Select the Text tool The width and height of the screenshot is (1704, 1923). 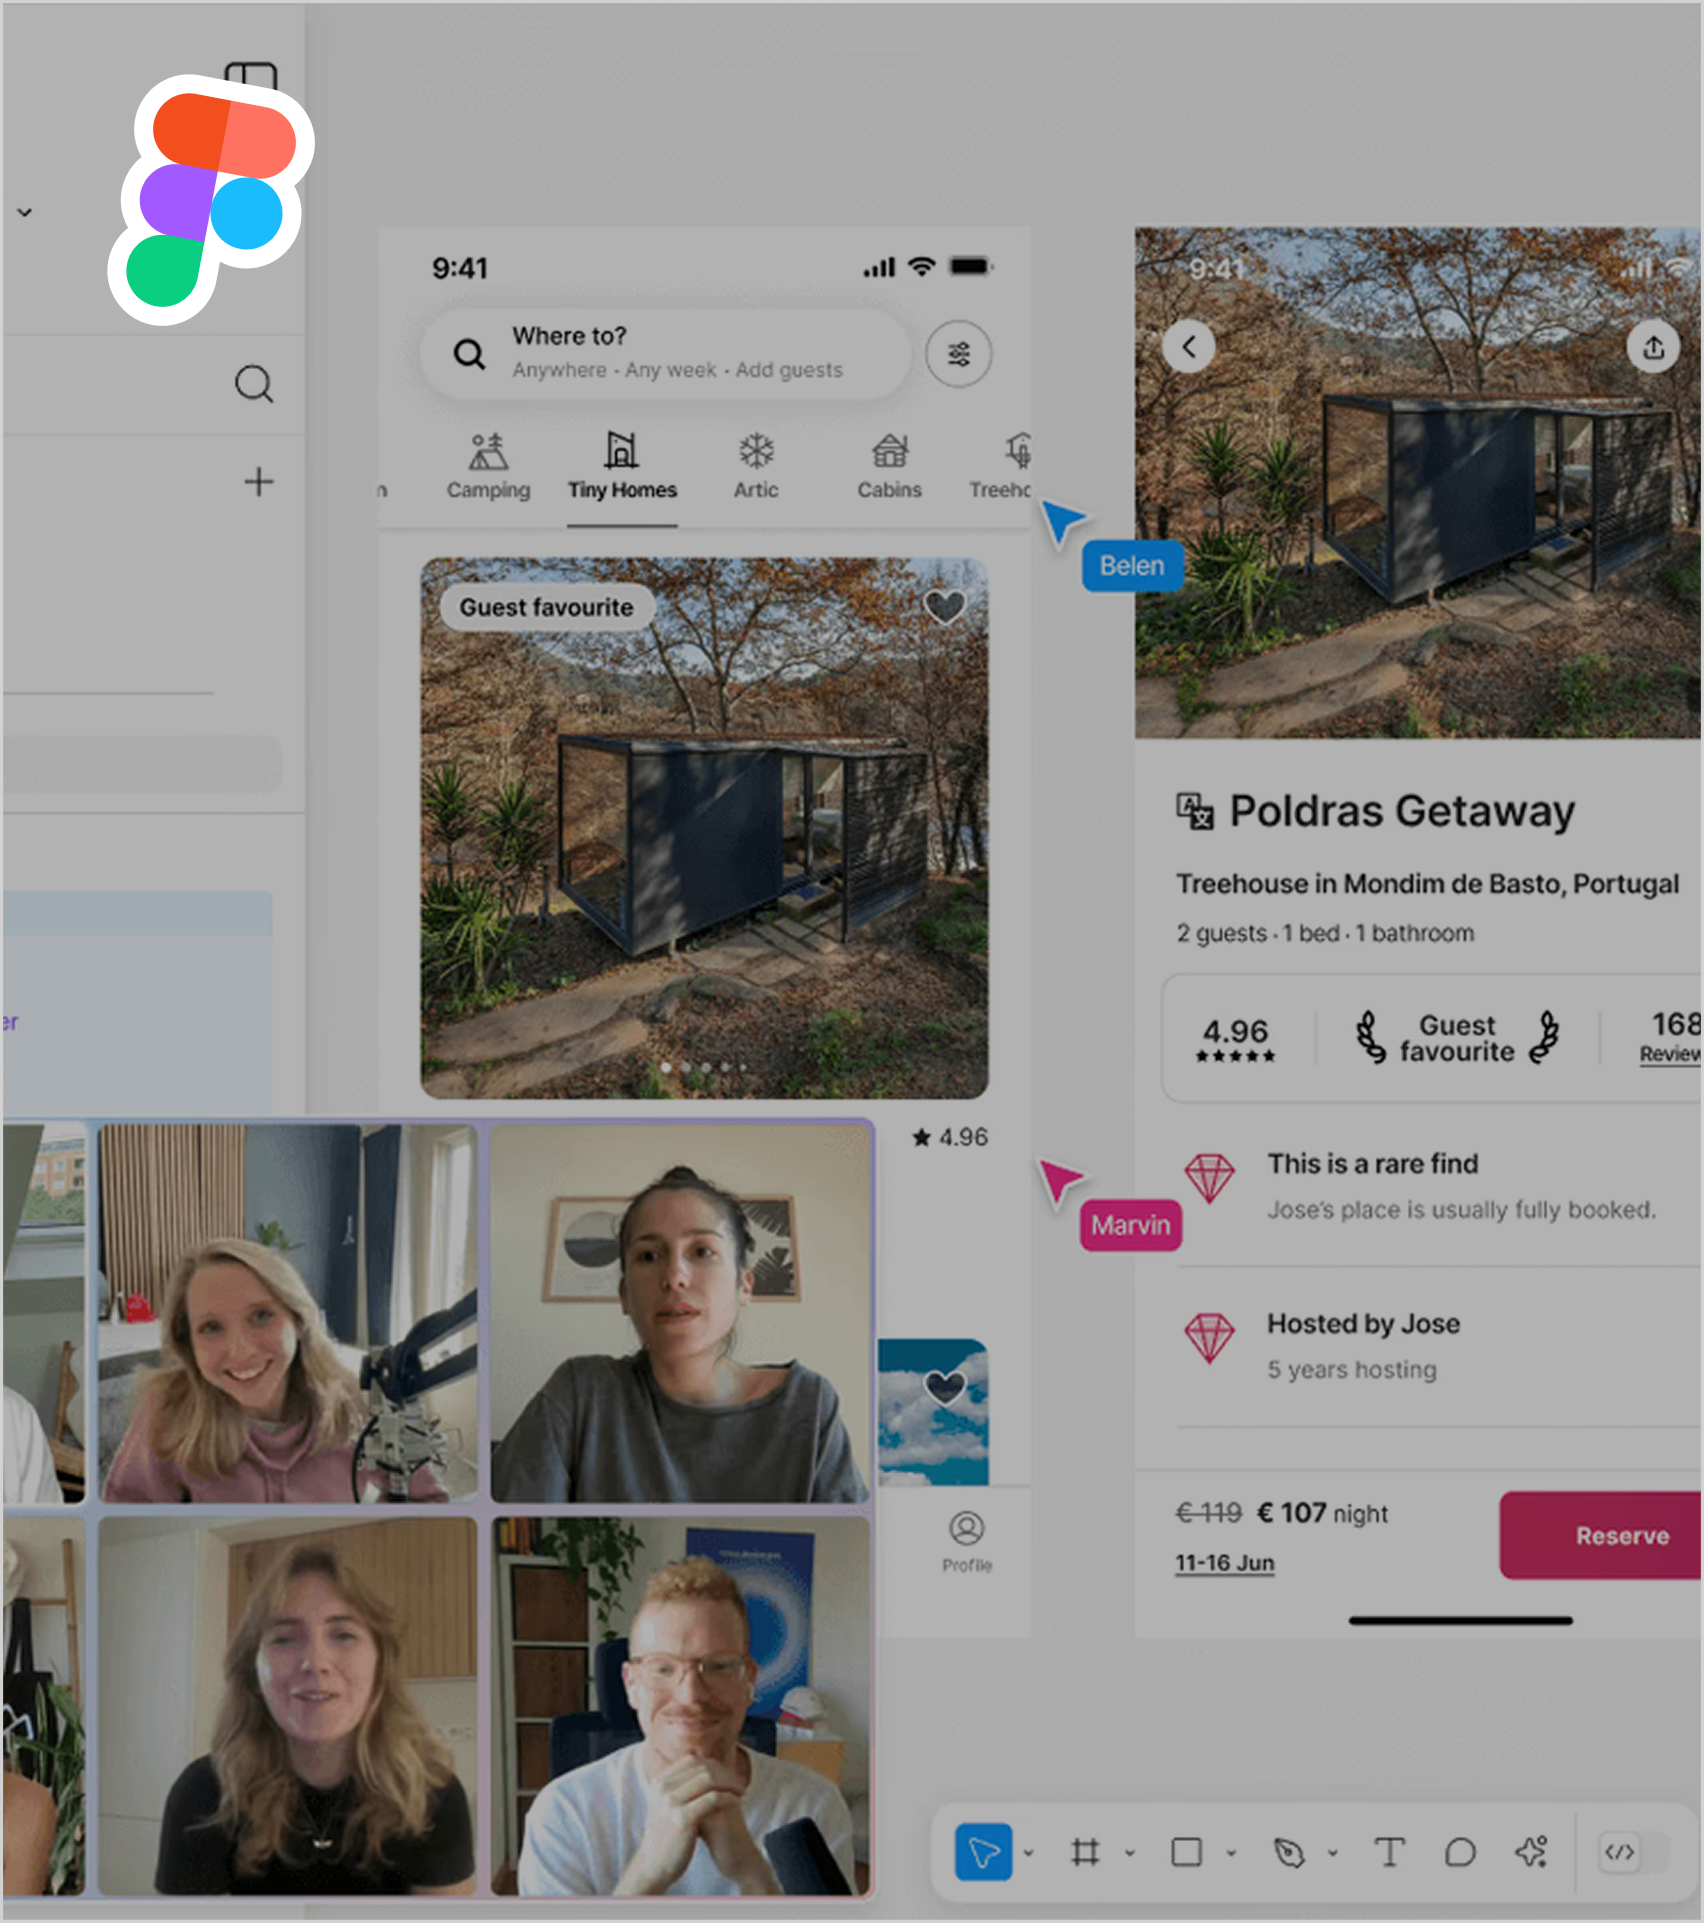pyautogui.click(x=1390, y=1852)
